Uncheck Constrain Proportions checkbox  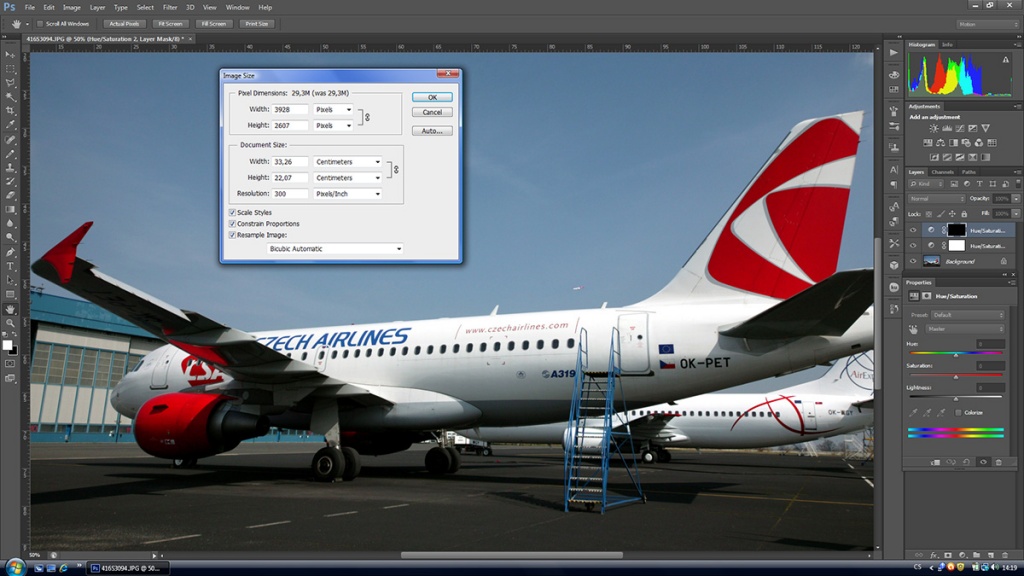click(x=232, y=223)
